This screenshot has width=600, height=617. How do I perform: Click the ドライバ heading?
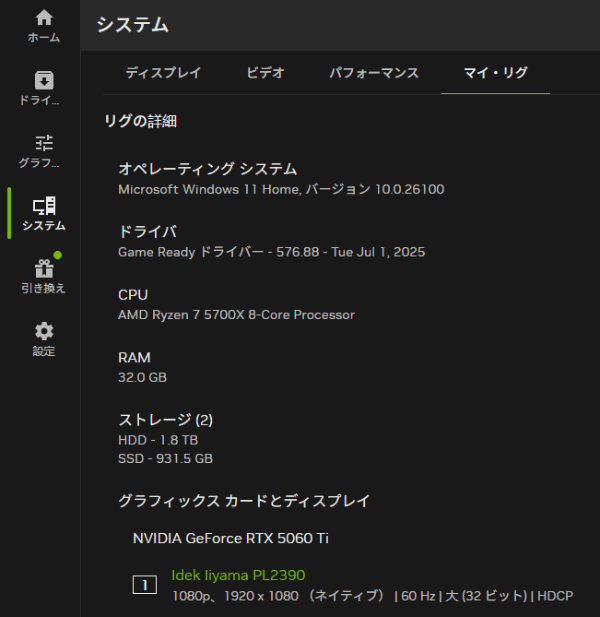pyautogui.click(x=148, y=231)
